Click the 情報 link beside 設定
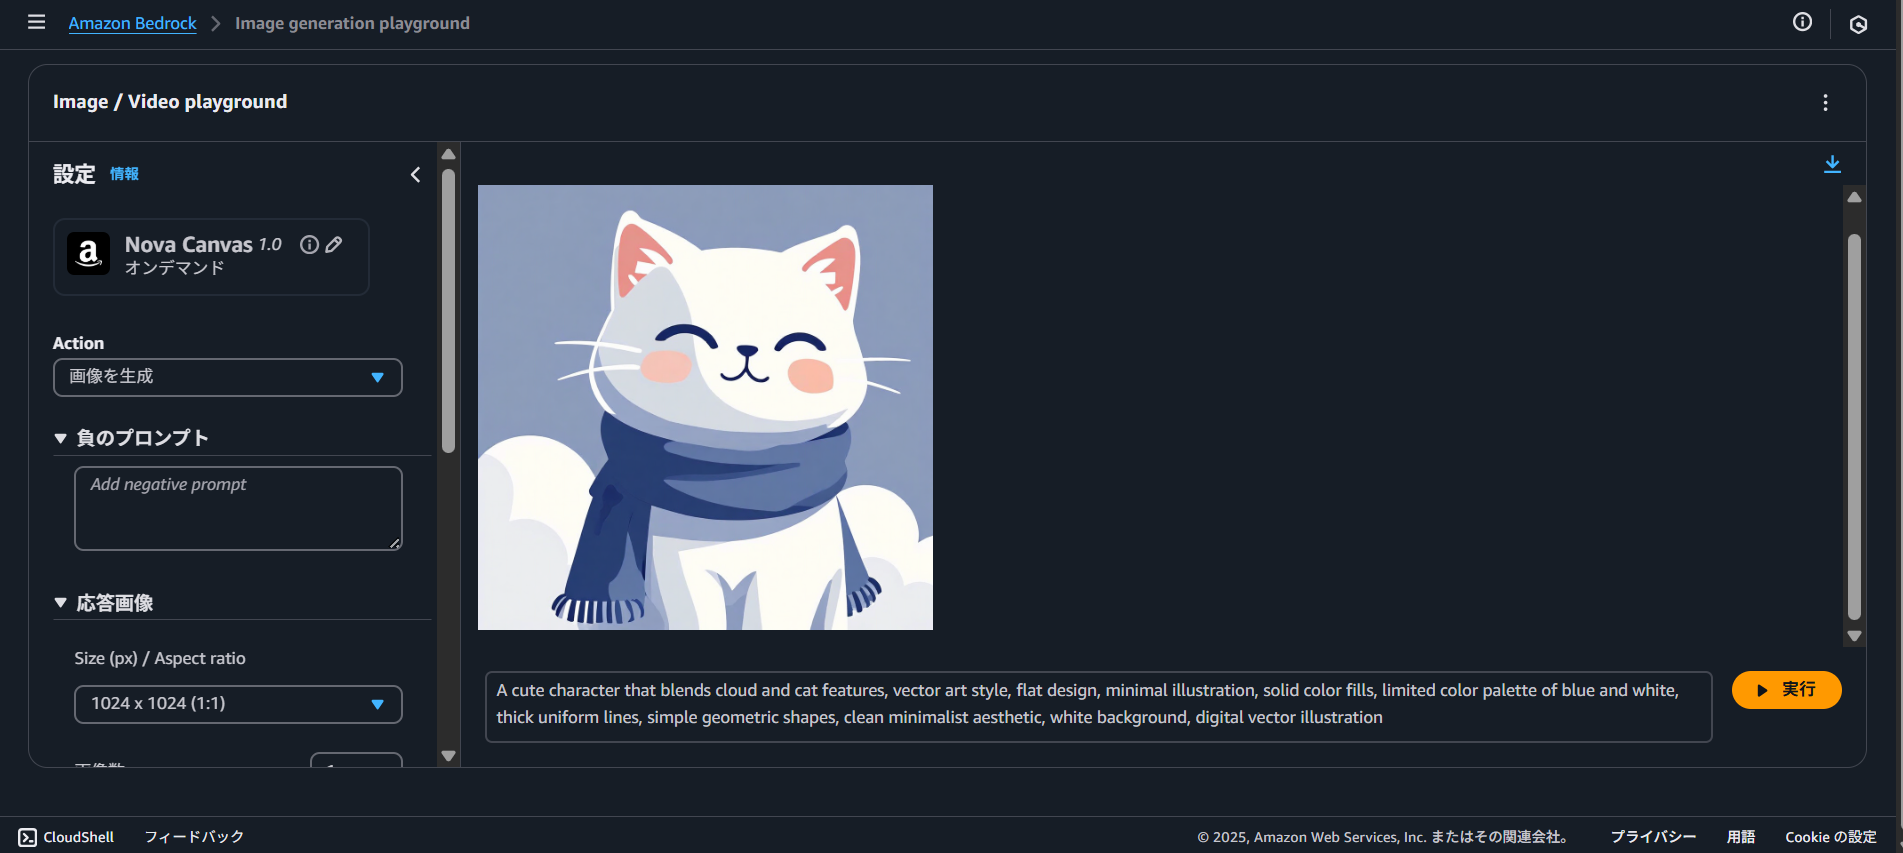Screen dimensions: 1903x853 [x=124, y=174]
